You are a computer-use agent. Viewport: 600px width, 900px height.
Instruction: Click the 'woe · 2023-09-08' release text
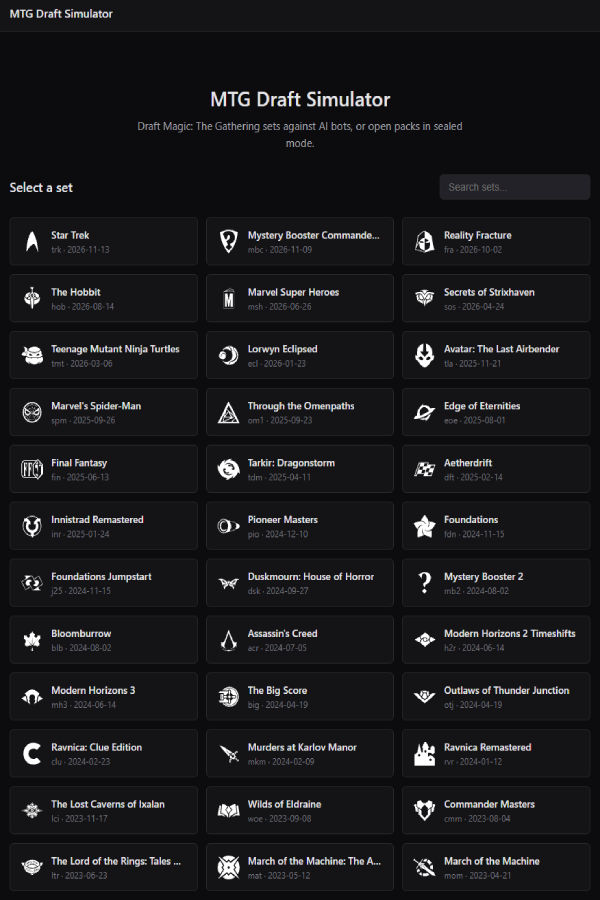coord(279,818)
